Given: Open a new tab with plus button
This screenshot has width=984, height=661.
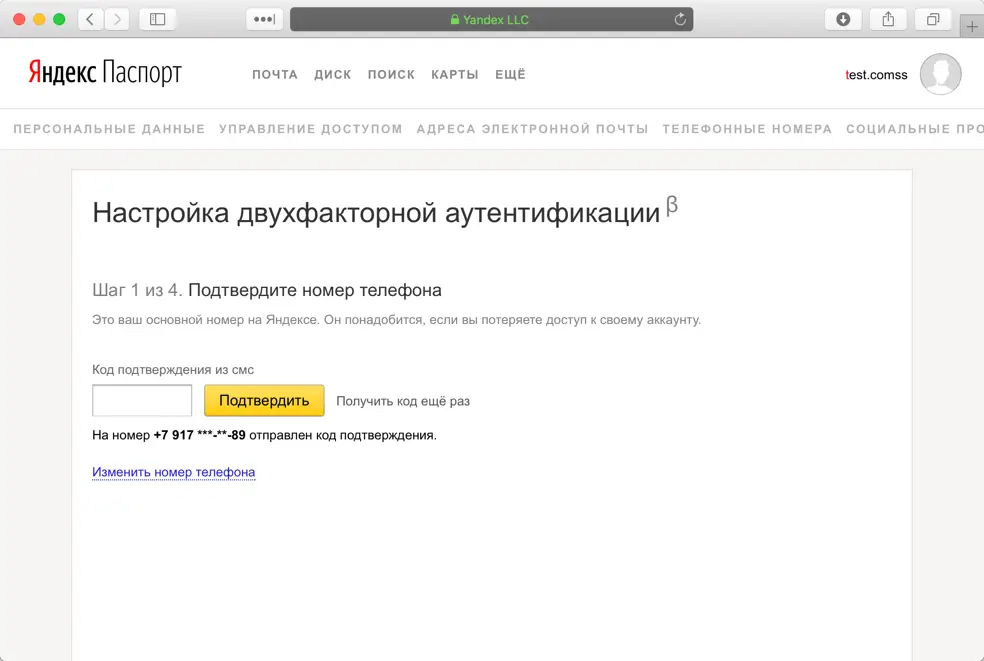Looking at the screenshot, I should coord(971,27).
